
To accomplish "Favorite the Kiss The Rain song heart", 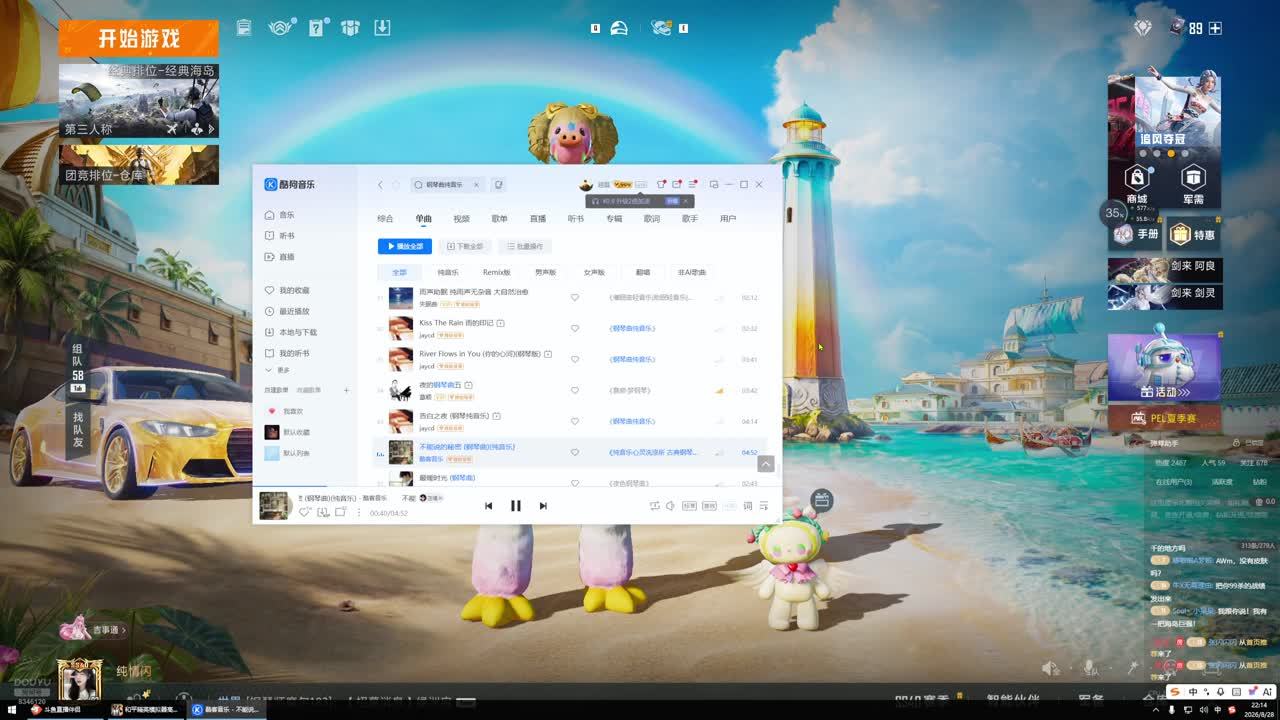I will coord(575,328).
